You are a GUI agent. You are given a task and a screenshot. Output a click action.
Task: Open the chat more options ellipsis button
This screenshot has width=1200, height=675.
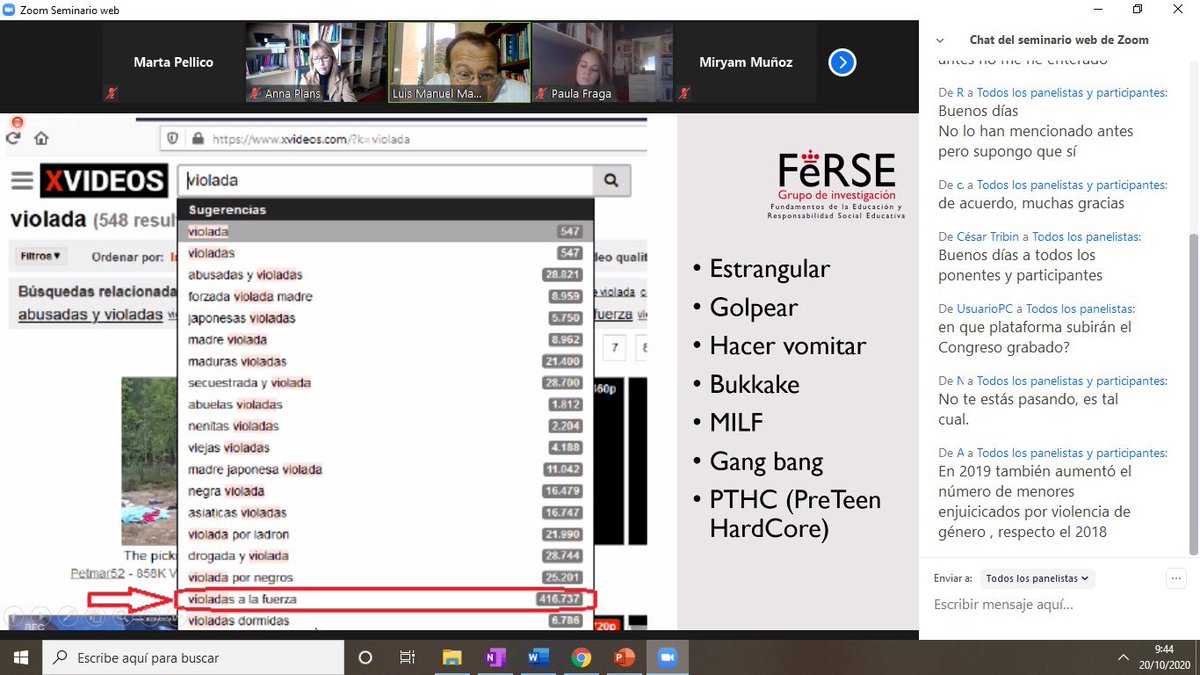1176,578
